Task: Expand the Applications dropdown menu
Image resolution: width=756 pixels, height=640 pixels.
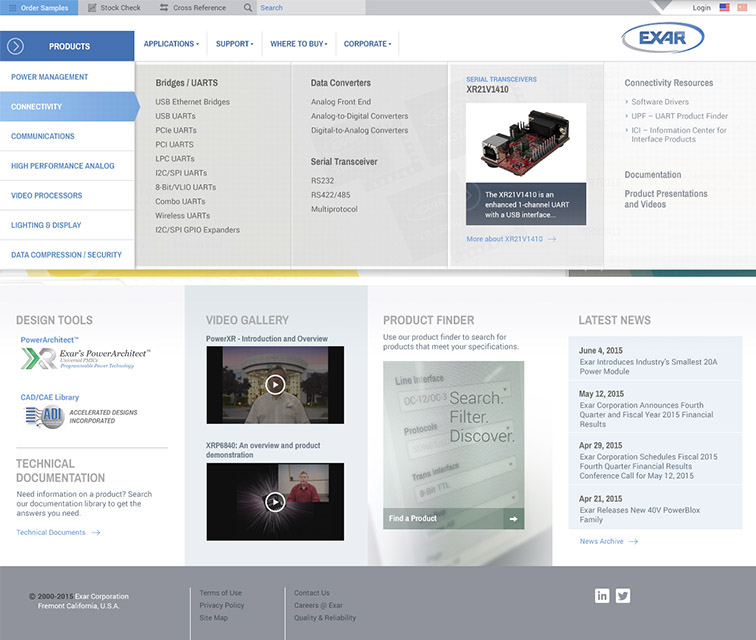Action: click(171, 44)
